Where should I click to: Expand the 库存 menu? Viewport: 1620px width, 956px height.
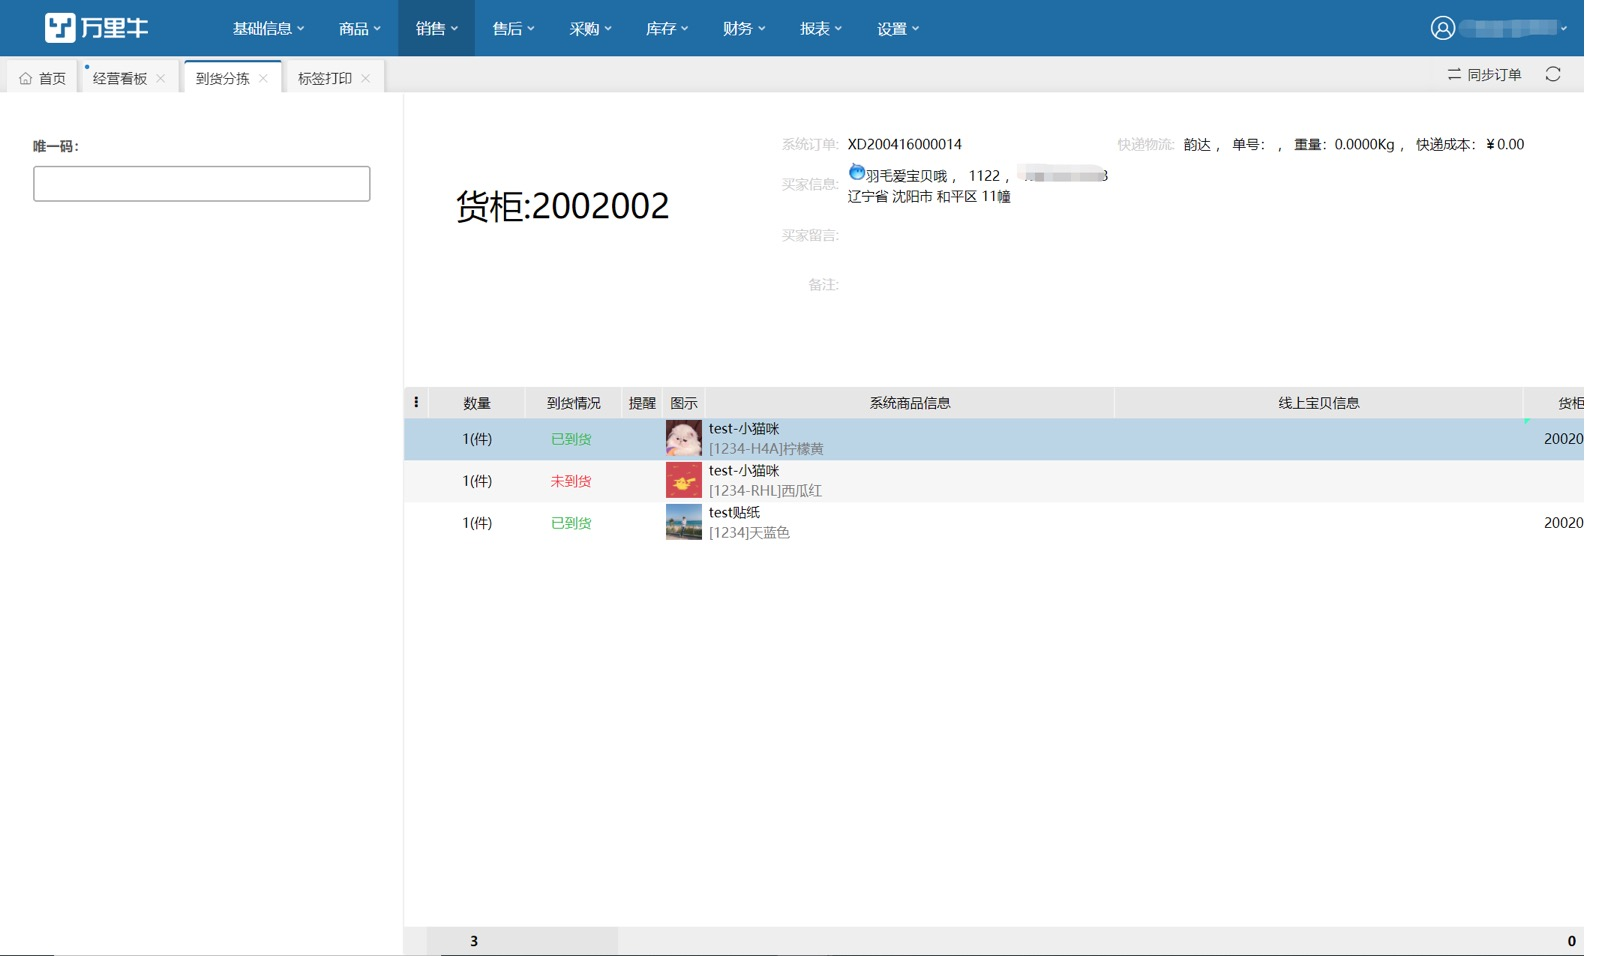[667, 28]
